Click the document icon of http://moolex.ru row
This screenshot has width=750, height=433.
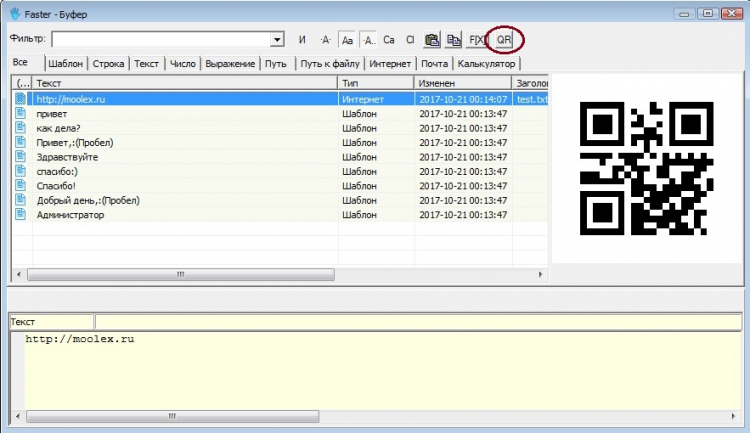20,99
